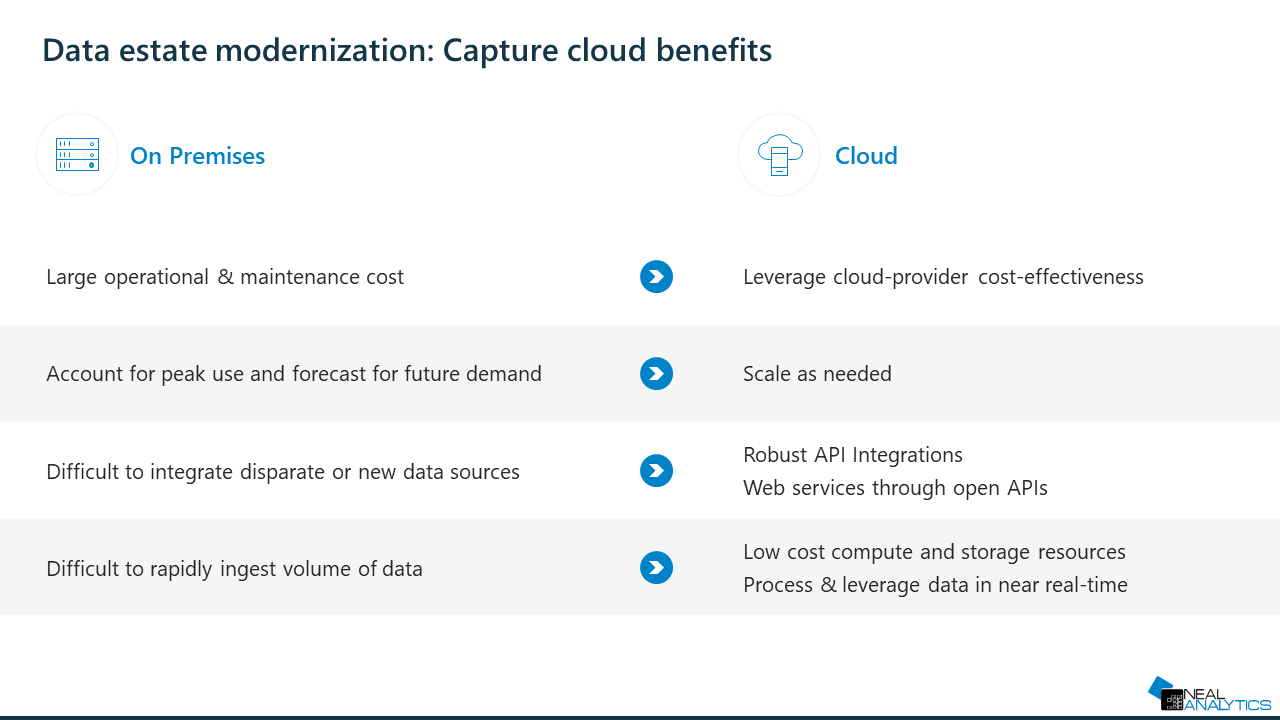The image size is (1280, 720).
Task: Click 'Process & leverage data in near real-time'
Action: (935, 585)
